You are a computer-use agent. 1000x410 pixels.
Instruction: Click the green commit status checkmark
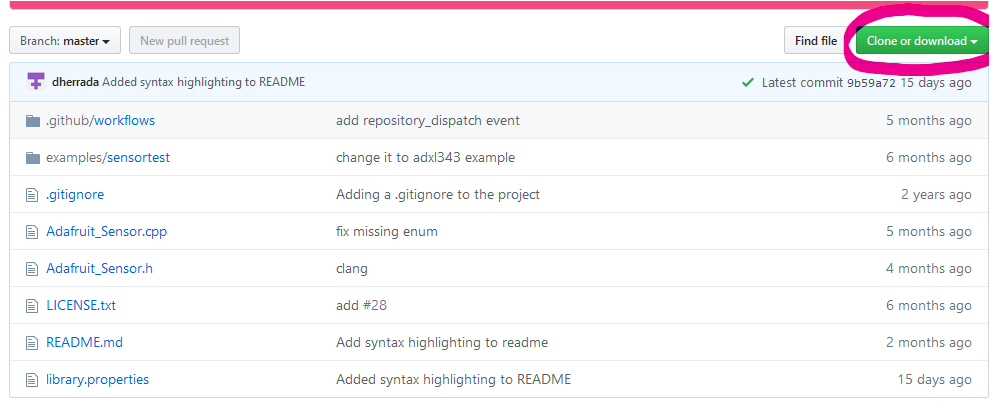point(748,82)
